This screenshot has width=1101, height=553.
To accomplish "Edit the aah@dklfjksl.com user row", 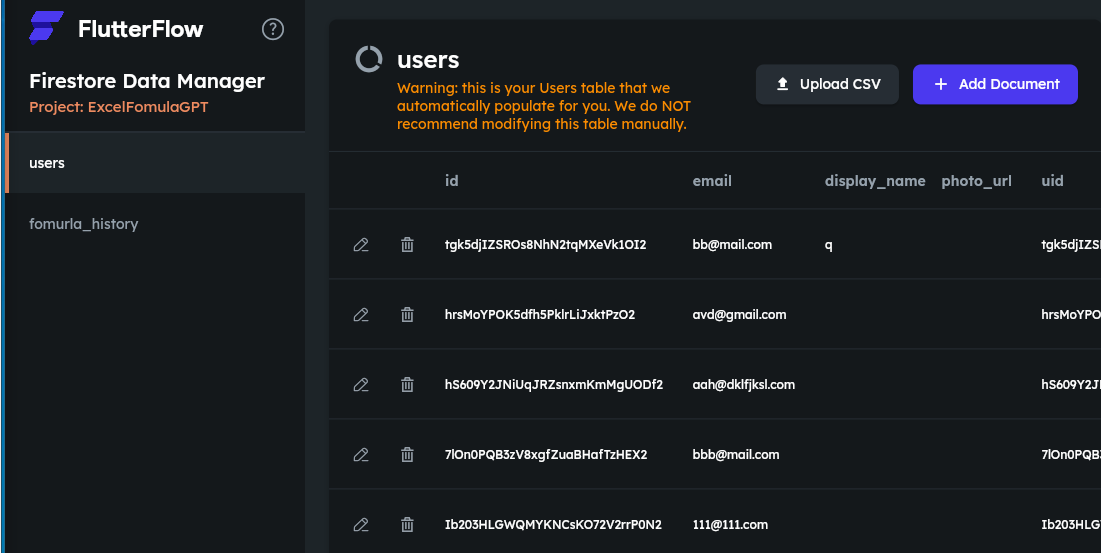I will point(361,385).
